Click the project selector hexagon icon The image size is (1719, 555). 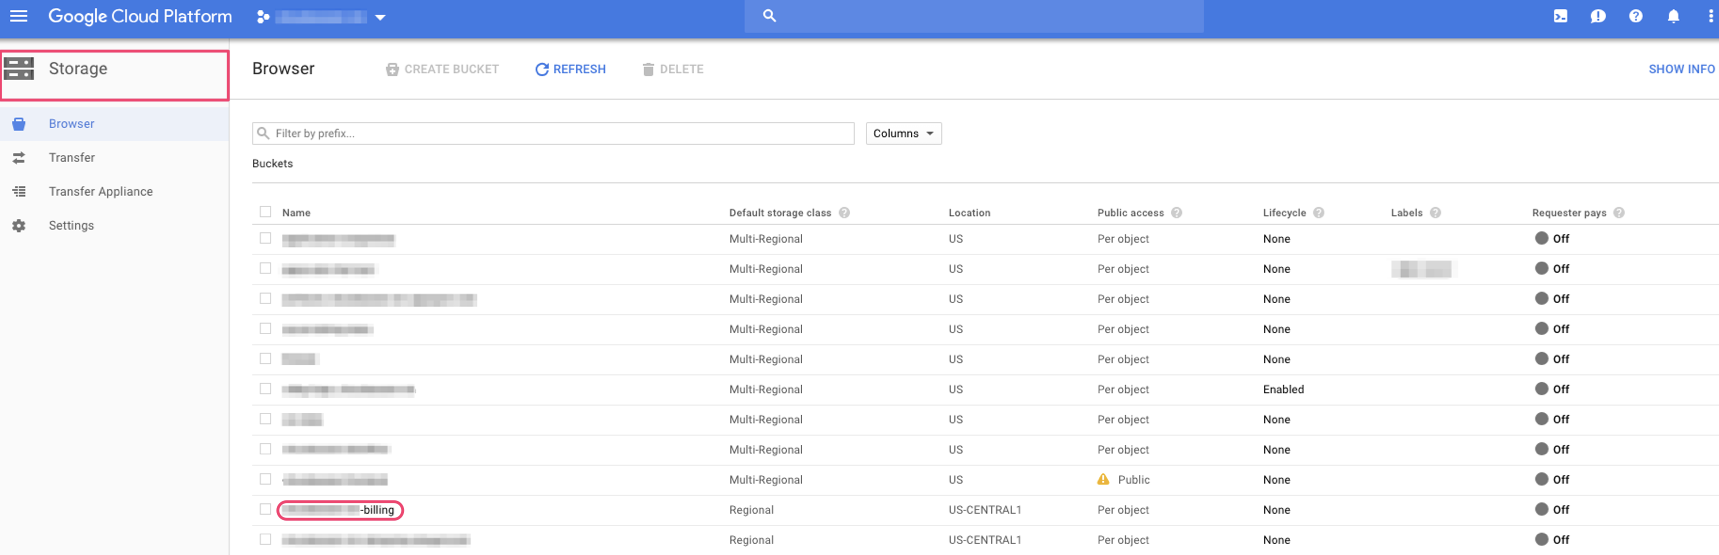[263, 17]
